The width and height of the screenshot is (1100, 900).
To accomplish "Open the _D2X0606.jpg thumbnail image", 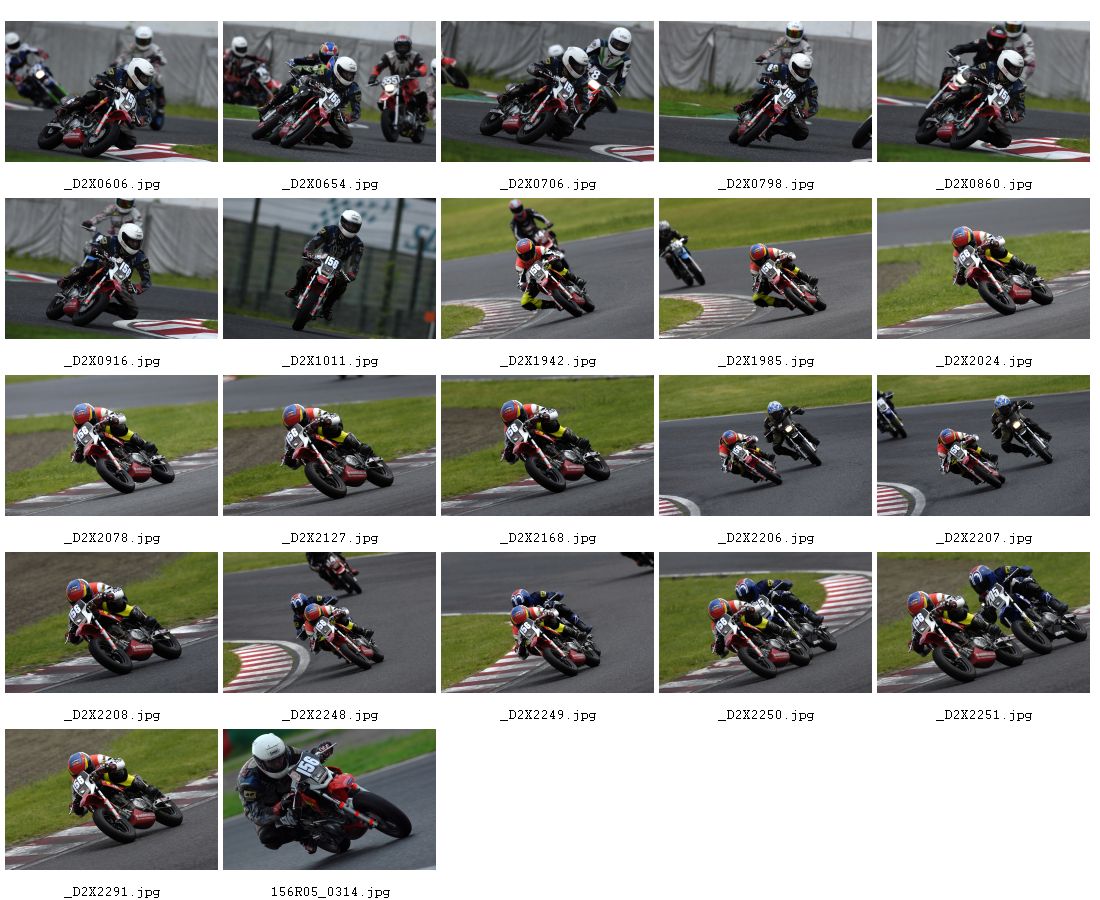I will pyautogui.click(x=111, y=91).
